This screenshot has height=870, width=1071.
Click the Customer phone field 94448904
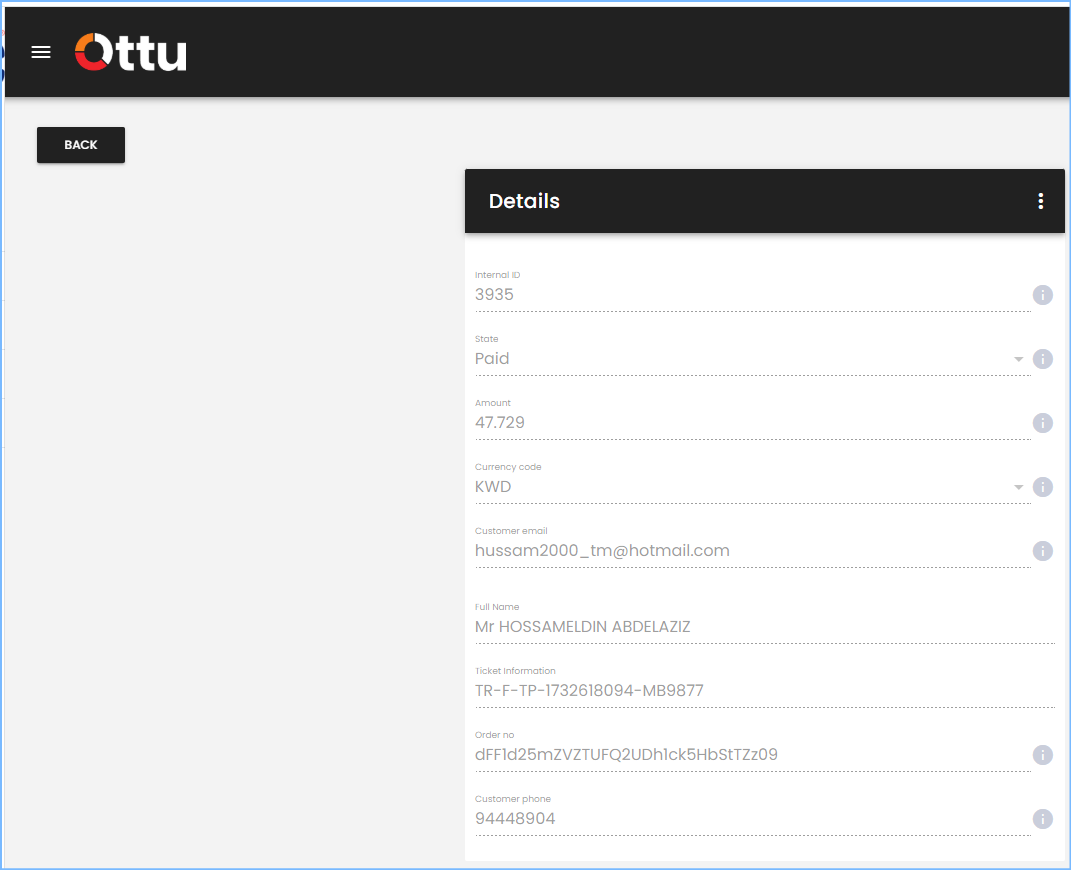coord(753,819)
